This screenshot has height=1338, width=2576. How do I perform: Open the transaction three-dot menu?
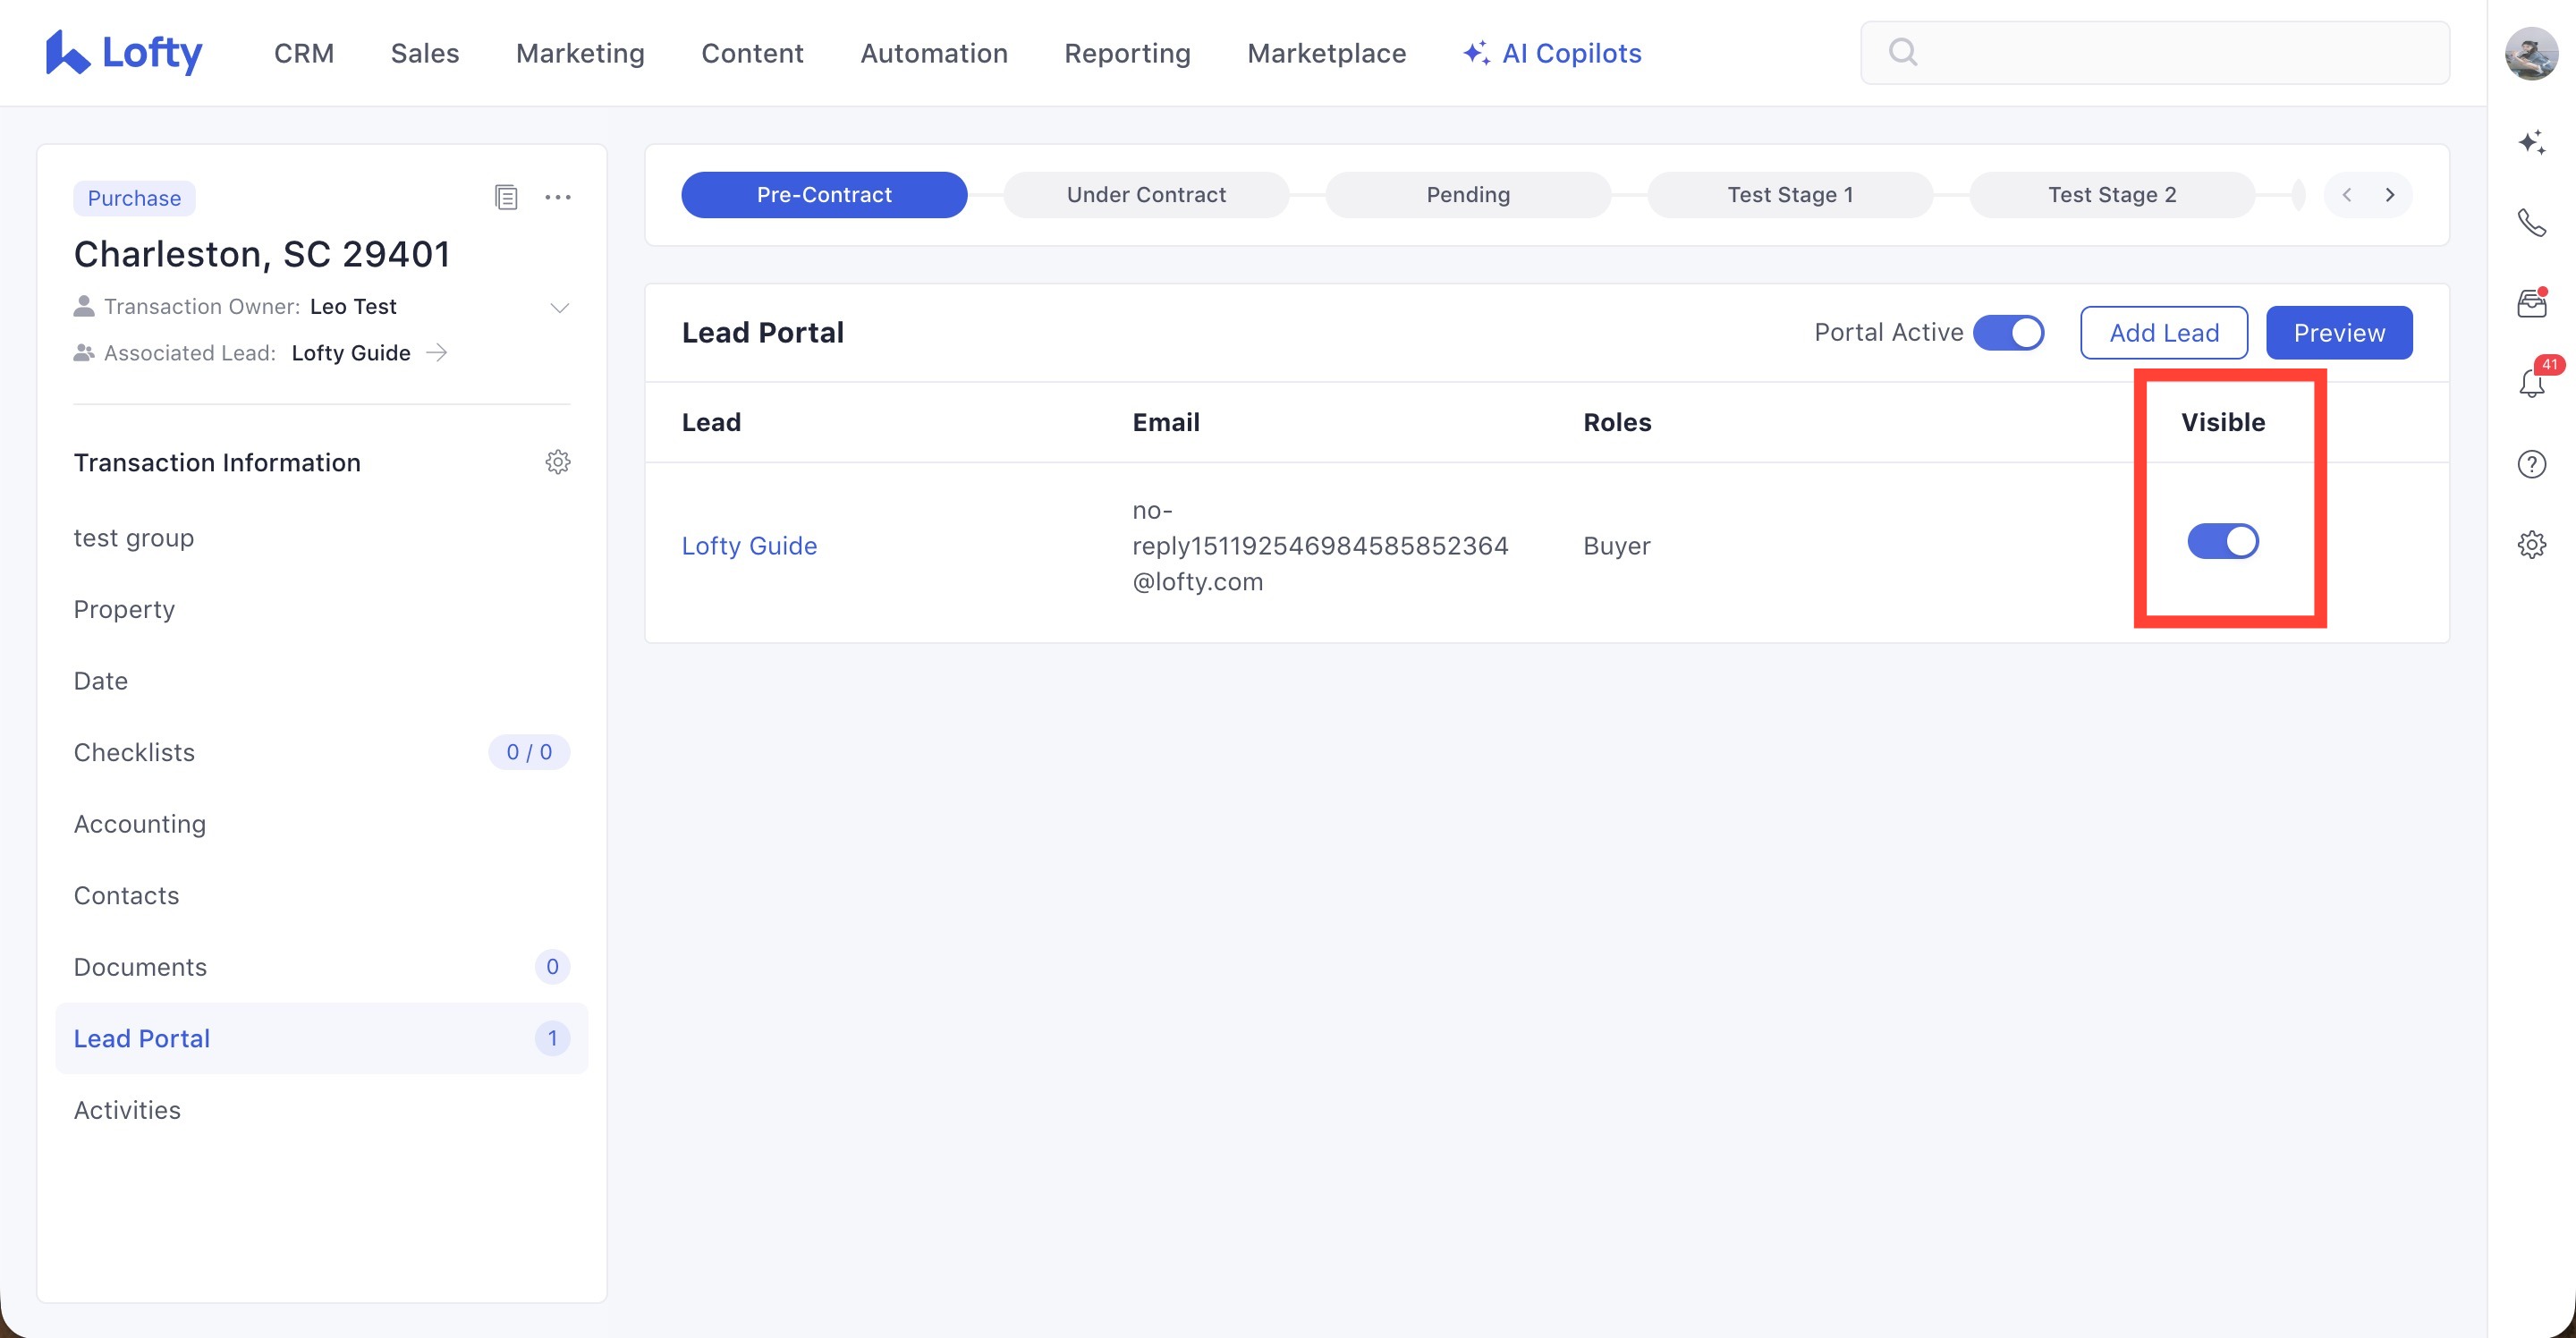pos(557,197)
